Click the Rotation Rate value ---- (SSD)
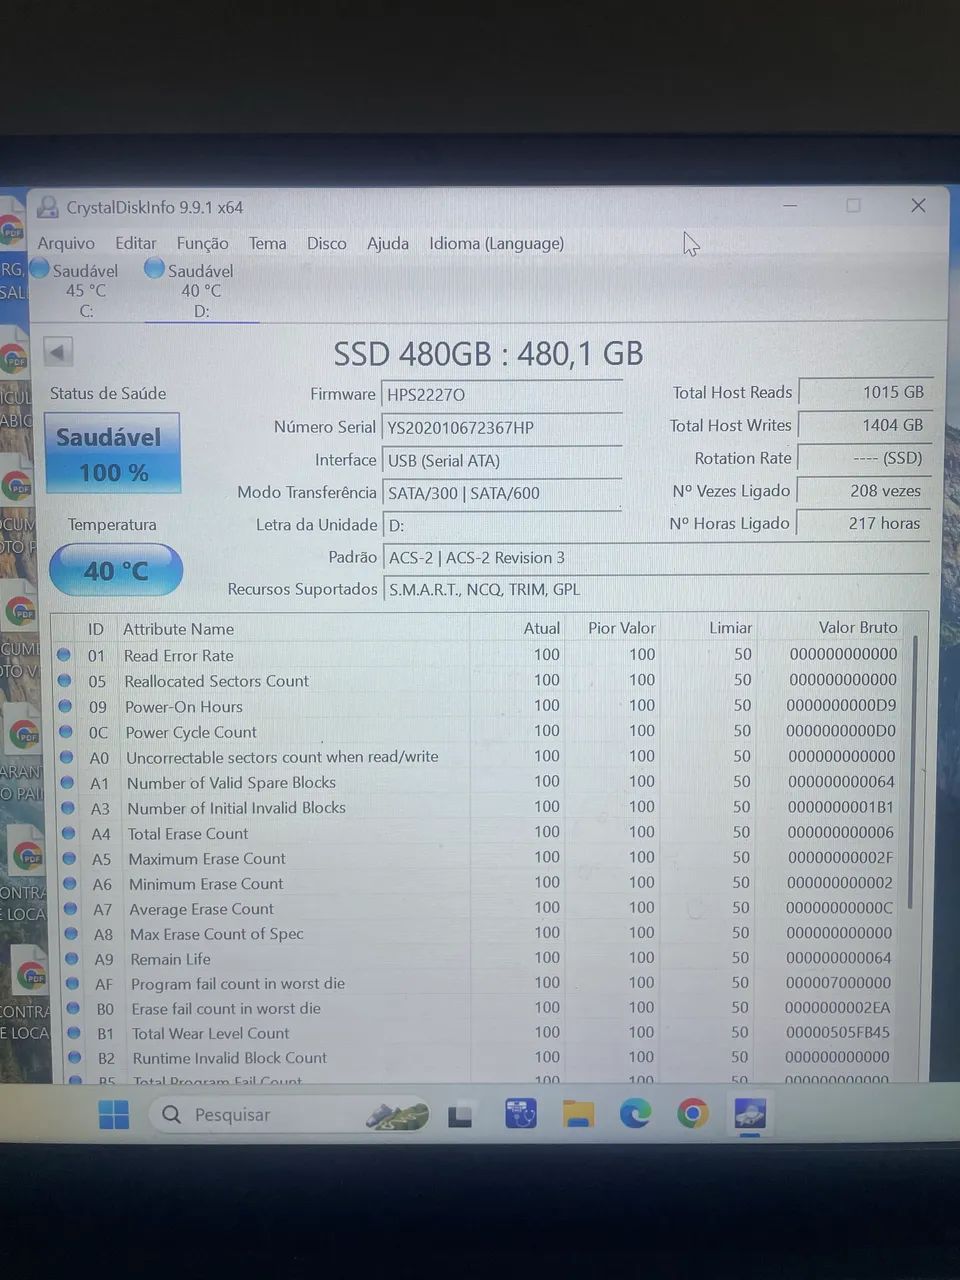This screenshot has width=960, height=1280. pyautogui.click(x=865, y=458)
